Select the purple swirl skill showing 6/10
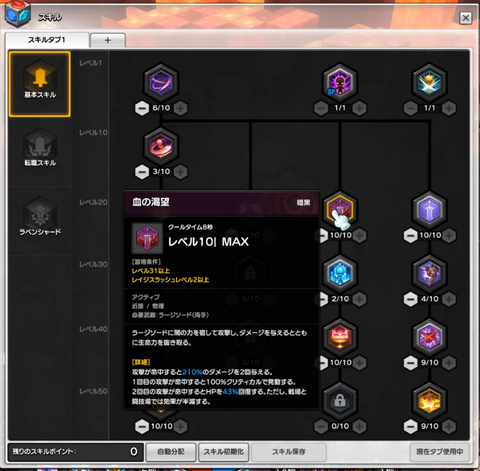Viewport: 480px width, 471px height. pyautogui.click(x=161, y=82)
